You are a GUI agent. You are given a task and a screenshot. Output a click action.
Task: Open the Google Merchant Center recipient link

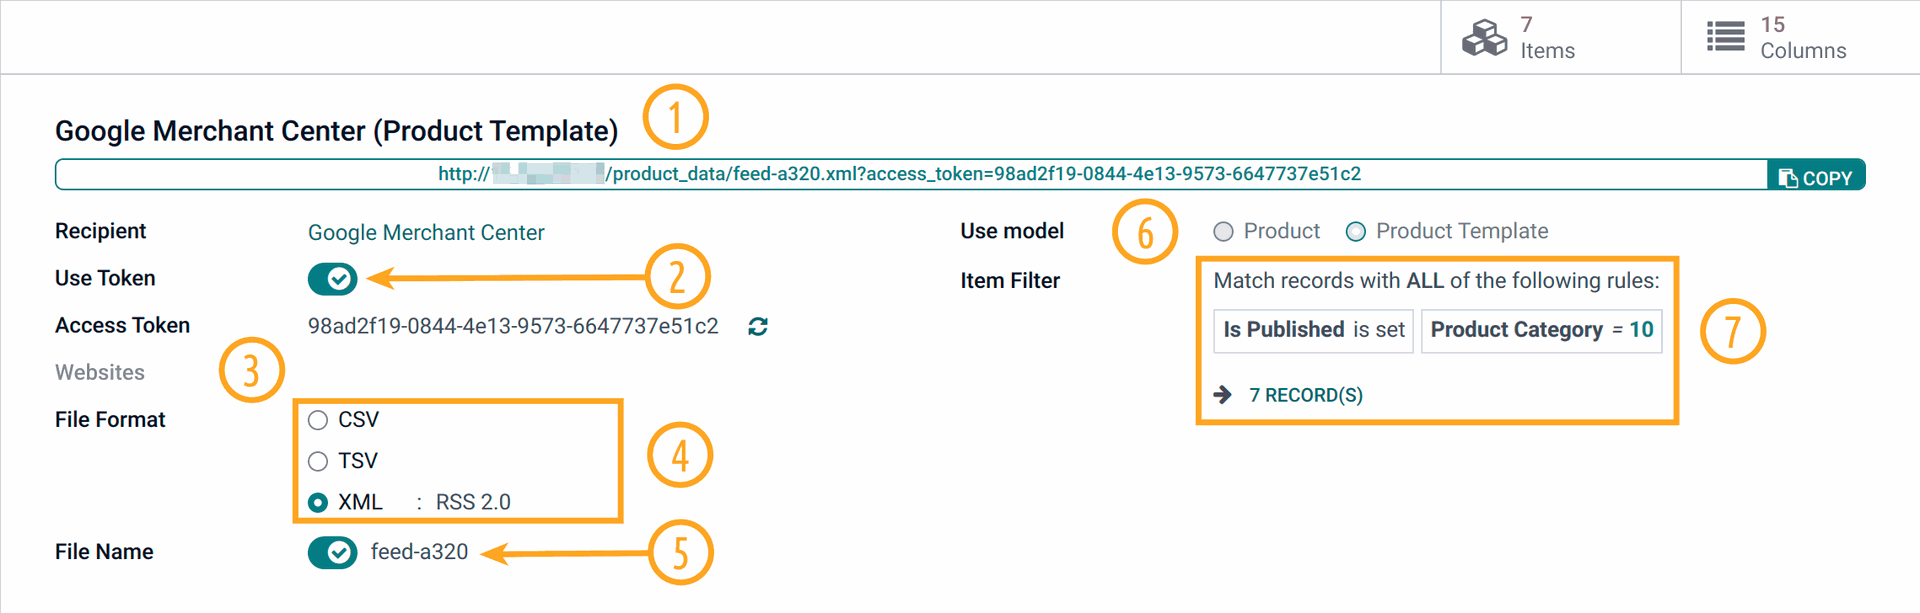click(426, 232)
